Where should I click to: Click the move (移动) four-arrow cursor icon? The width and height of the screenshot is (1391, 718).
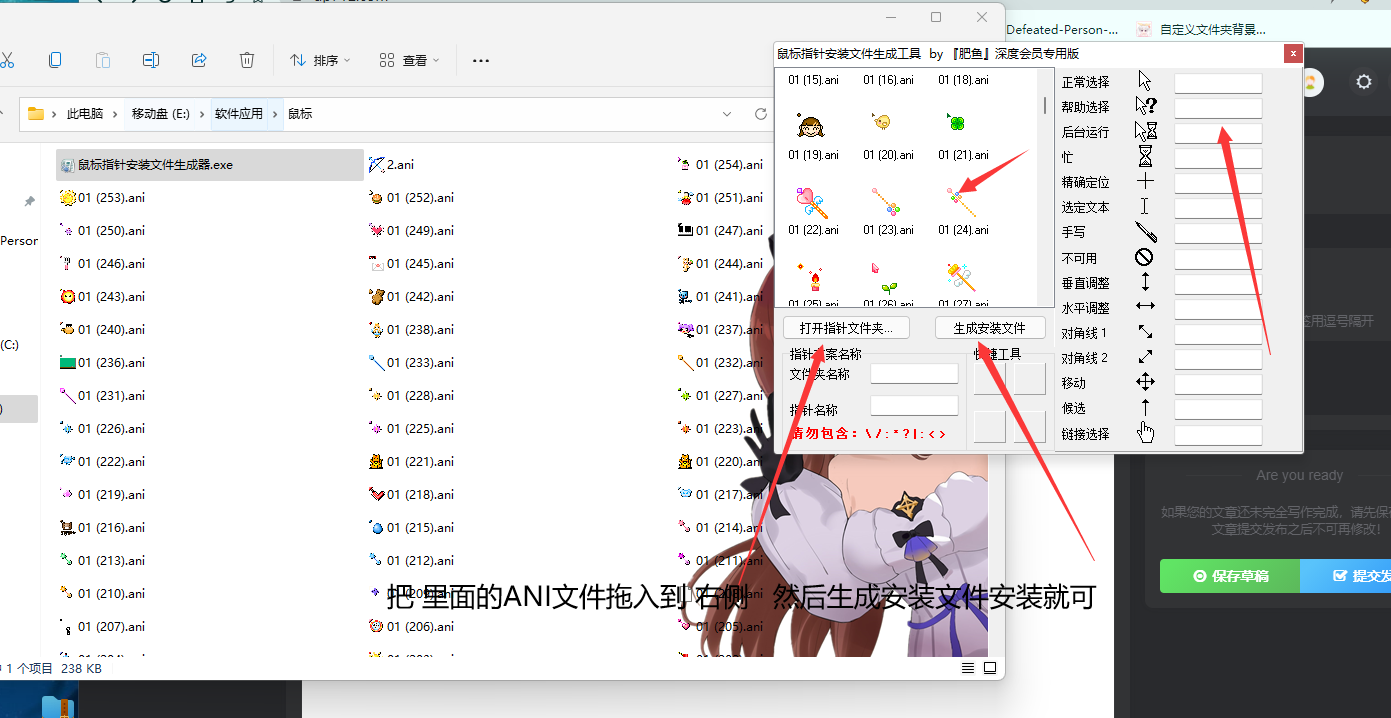[x=1145, y=382]
